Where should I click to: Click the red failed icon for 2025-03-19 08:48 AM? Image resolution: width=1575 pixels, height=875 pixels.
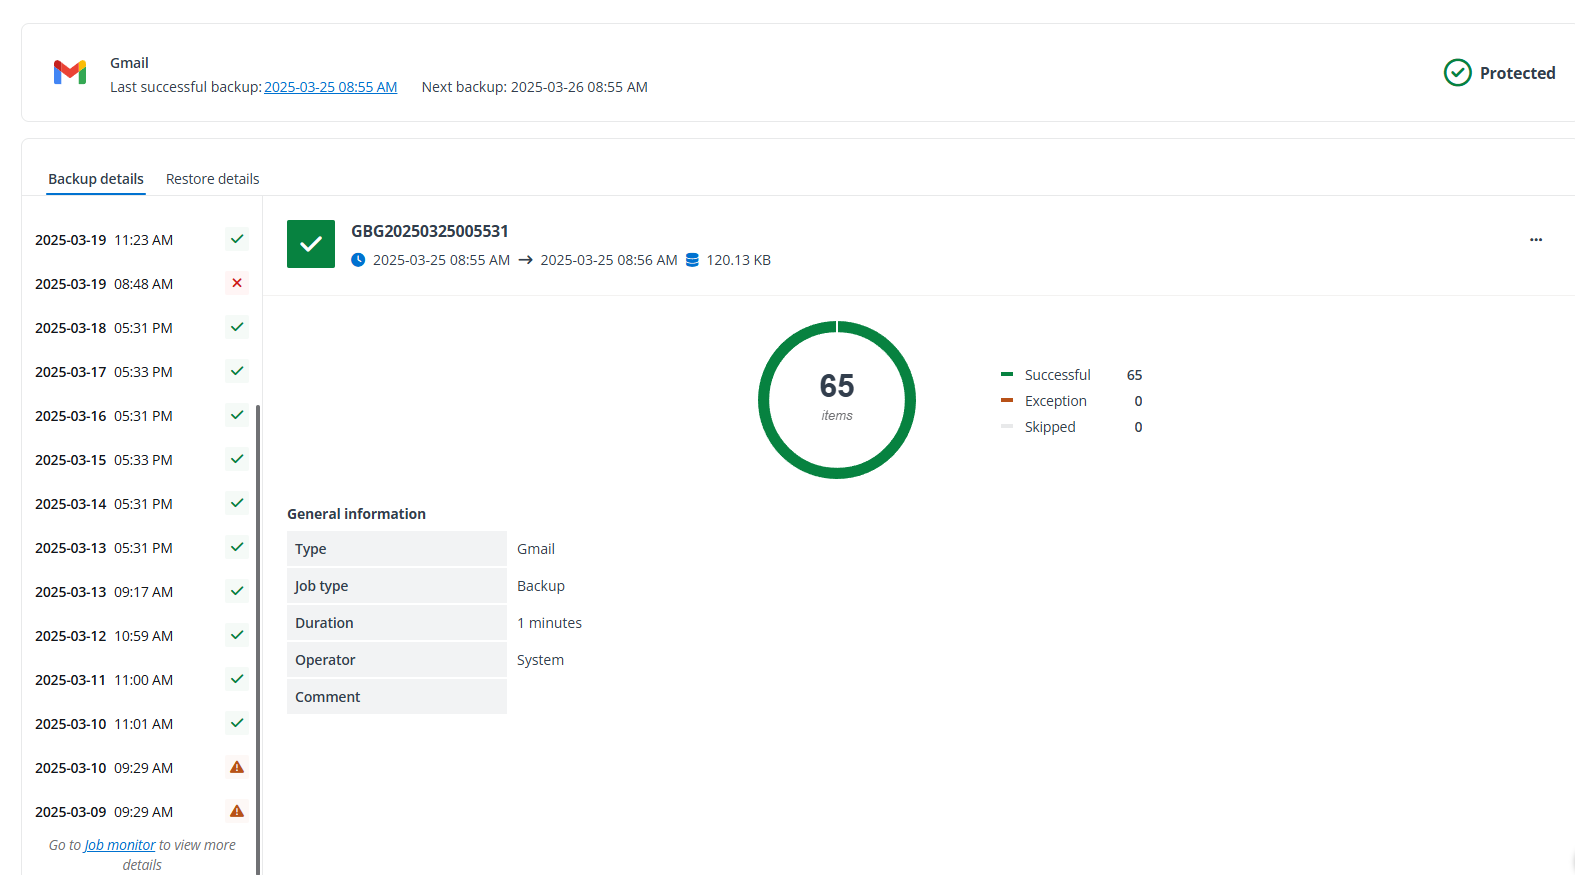[x=237, y=283]
